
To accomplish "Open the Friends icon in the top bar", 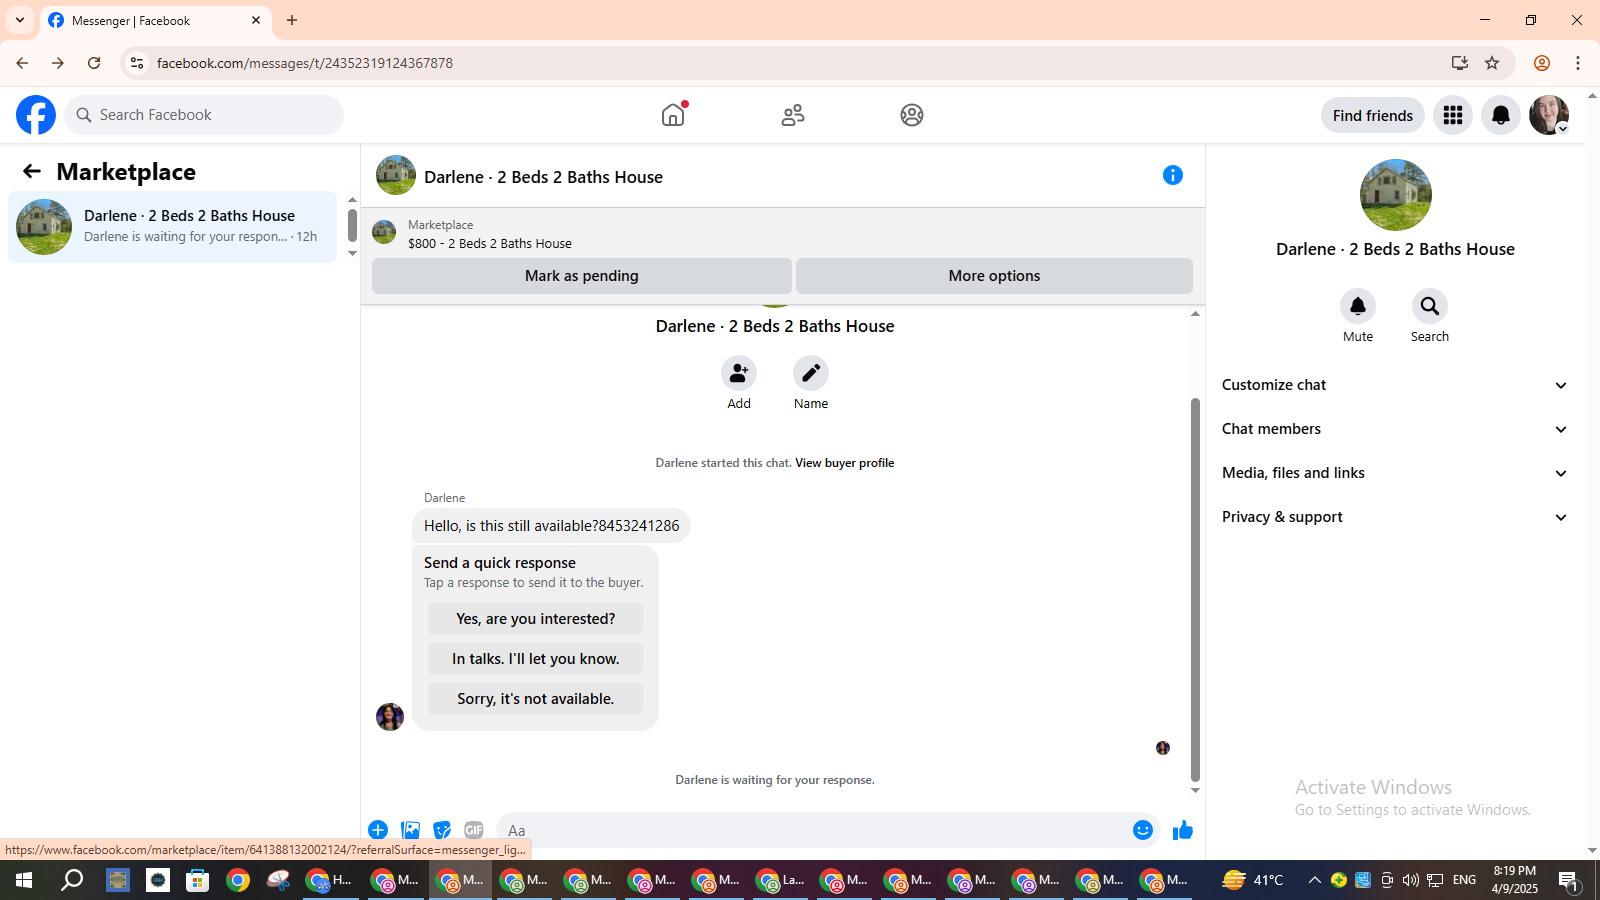I will click(793, 115).
